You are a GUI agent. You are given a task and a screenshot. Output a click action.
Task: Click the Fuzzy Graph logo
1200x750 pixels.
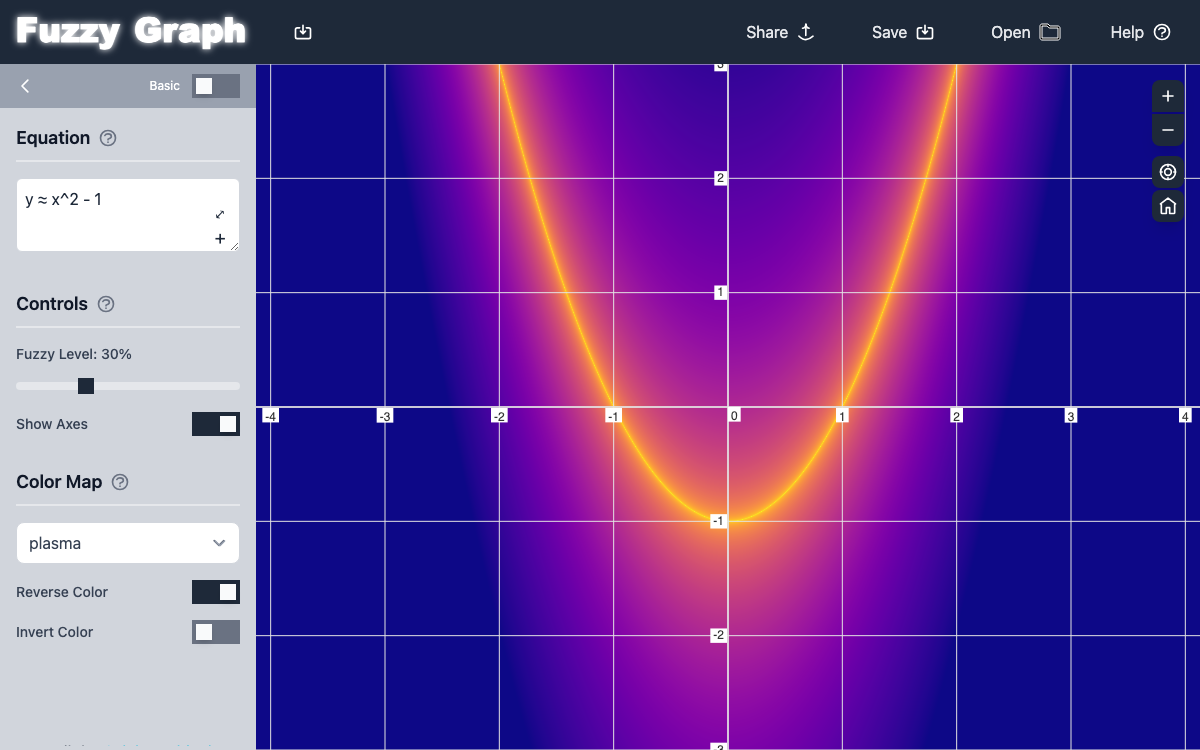click(x=131, y=31)
